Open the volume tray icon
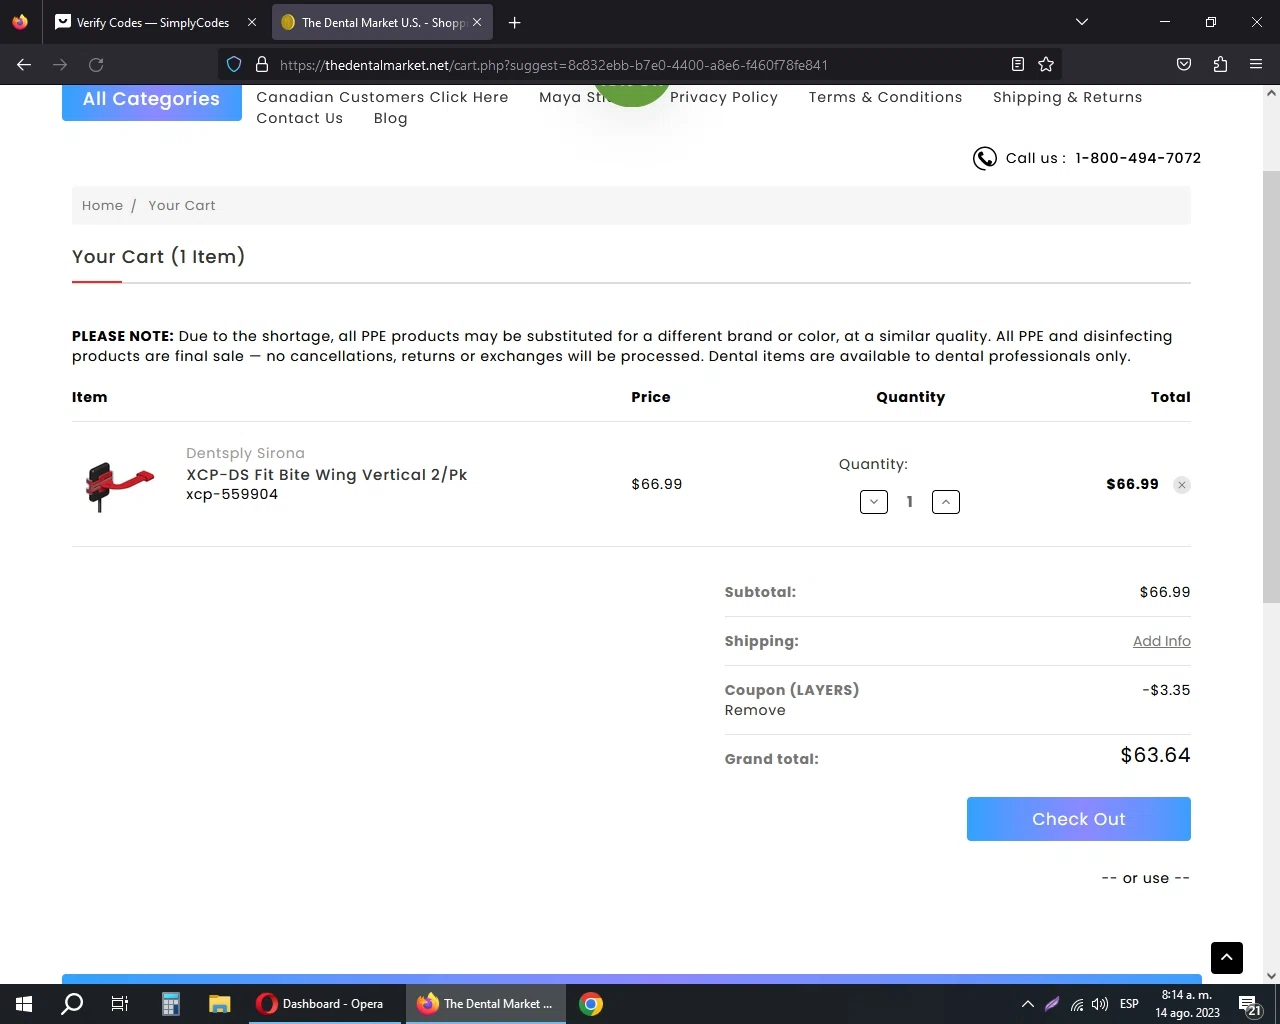Screen dimensions: 1280x1024 pyautogui.click(x=1100, y=1004)
